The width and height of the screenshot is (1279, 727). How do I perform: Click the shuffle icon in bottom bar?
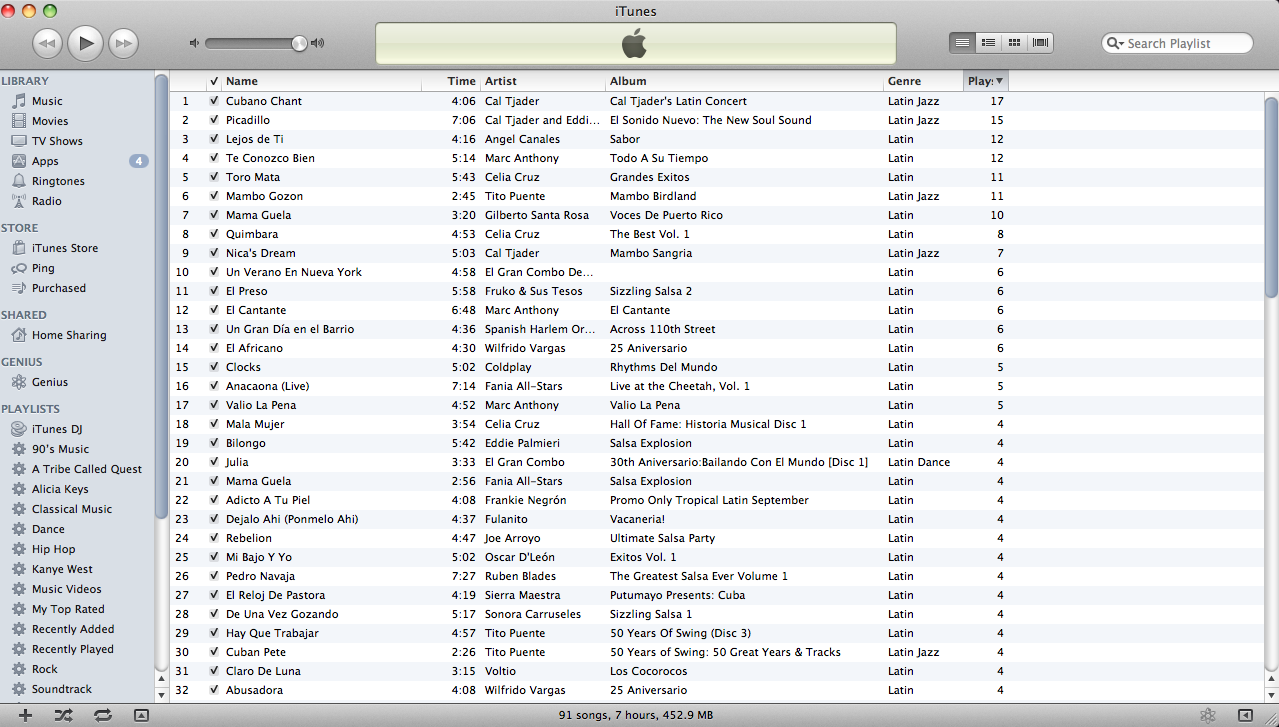point(63,715)
